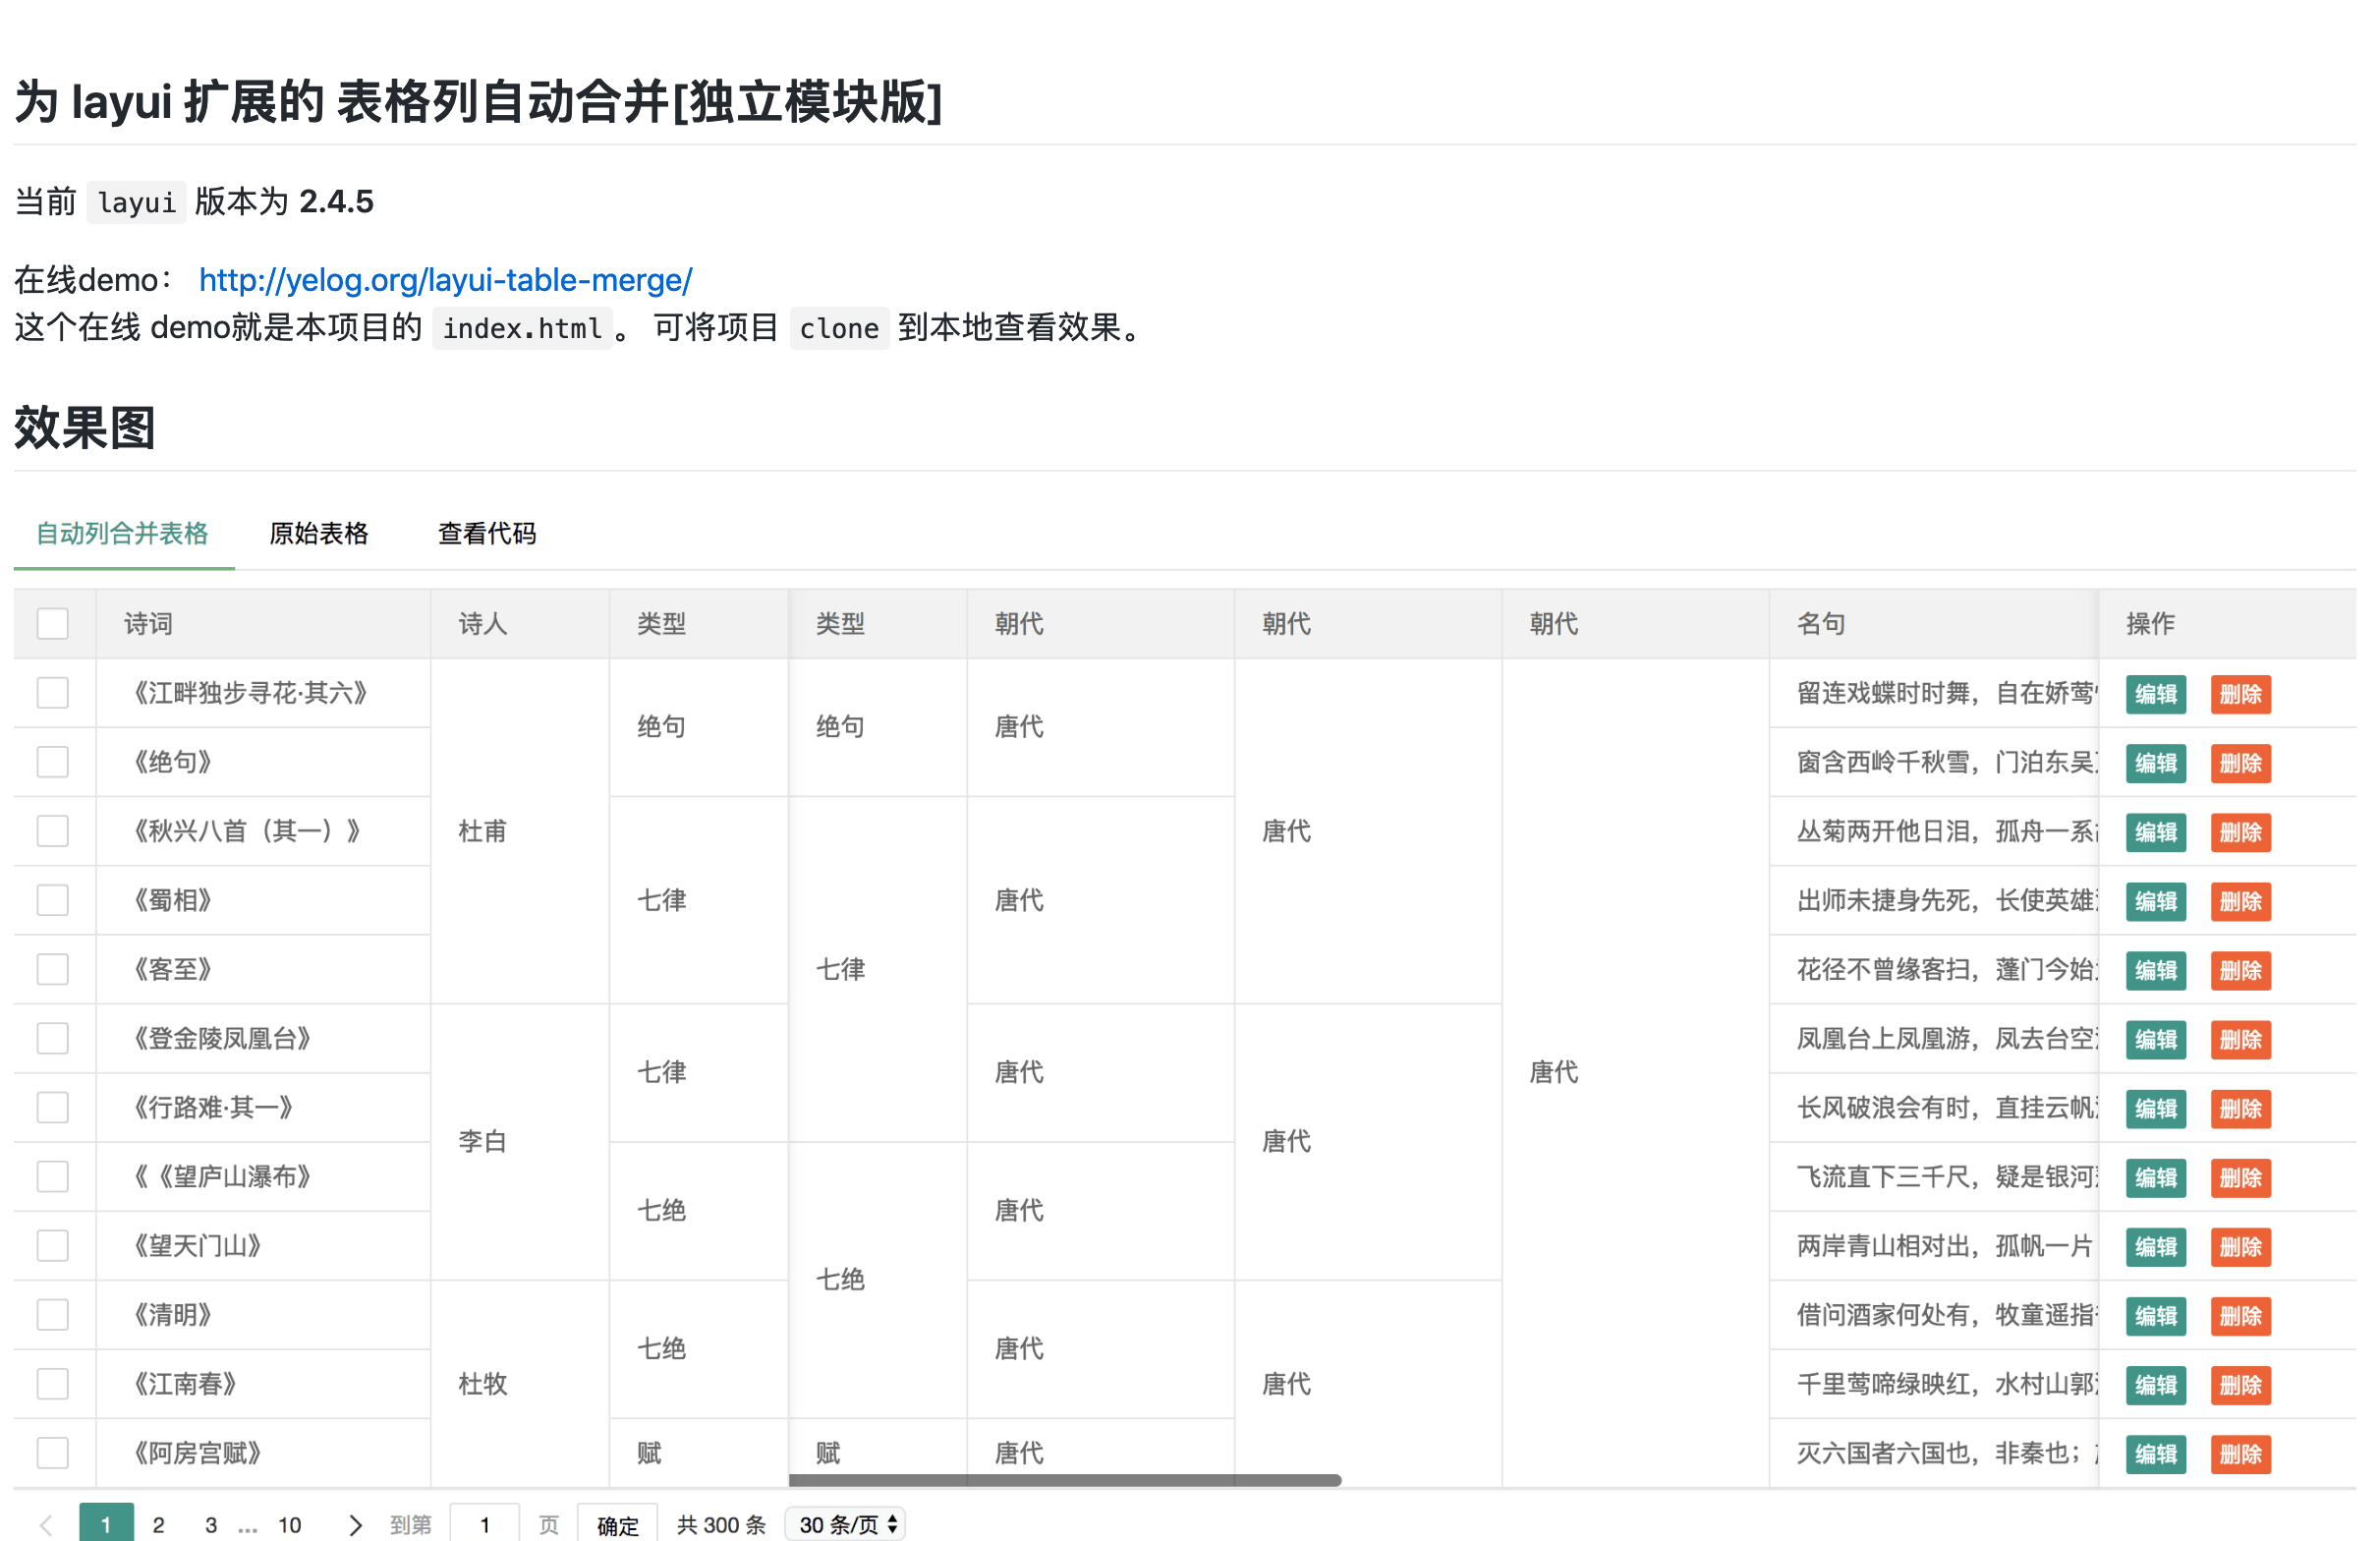Click the 确定 page jump button
The width and height of the screenshot is (2380, 1541).
[617, 1526]
